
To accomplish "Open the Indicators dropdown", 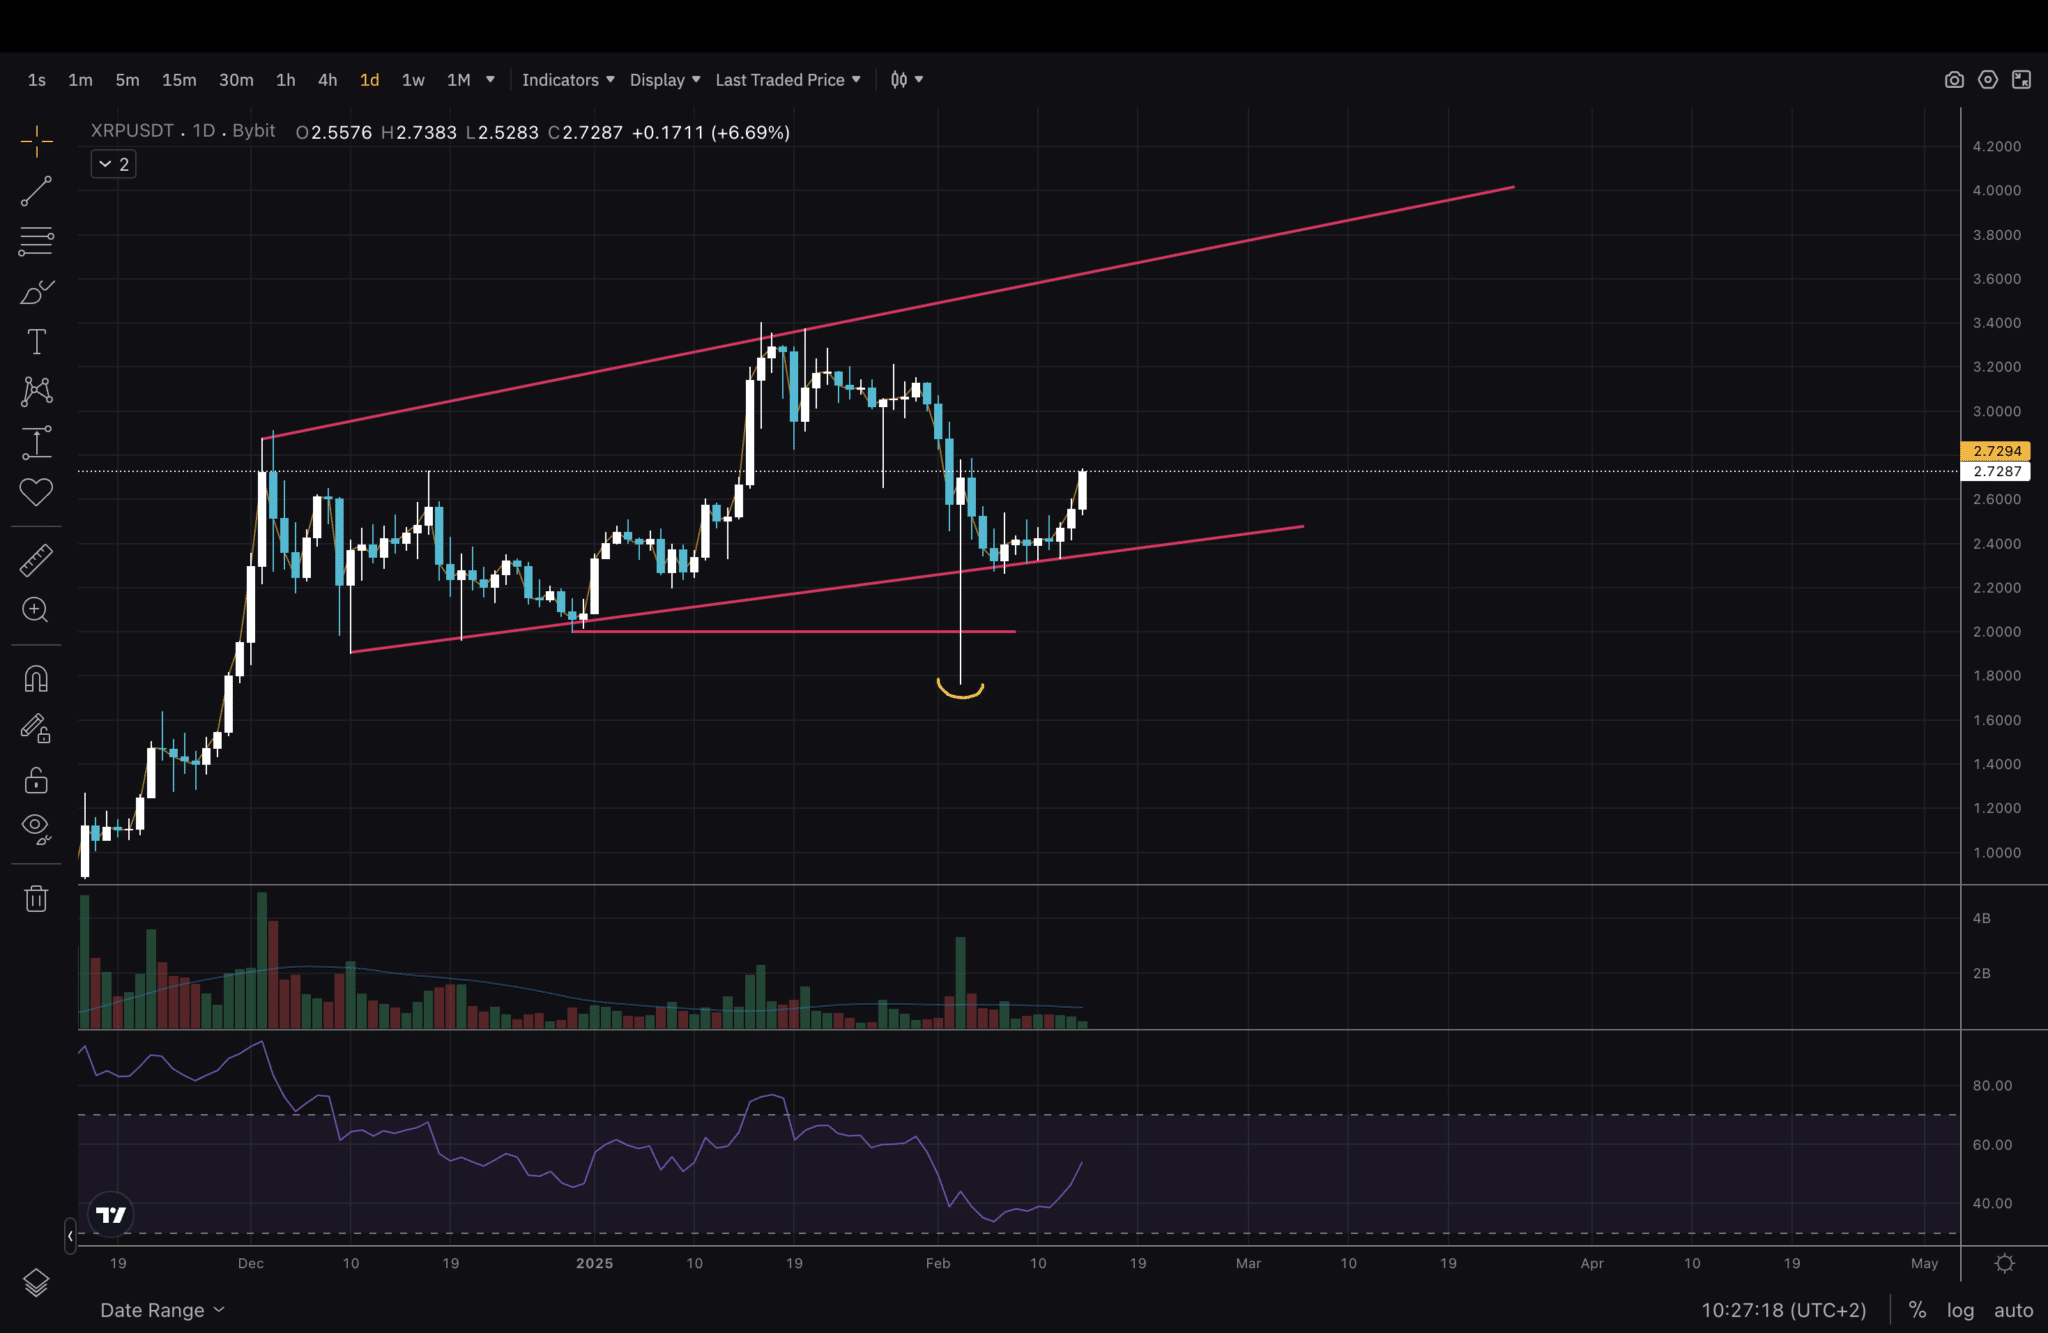I will point(568,80).
